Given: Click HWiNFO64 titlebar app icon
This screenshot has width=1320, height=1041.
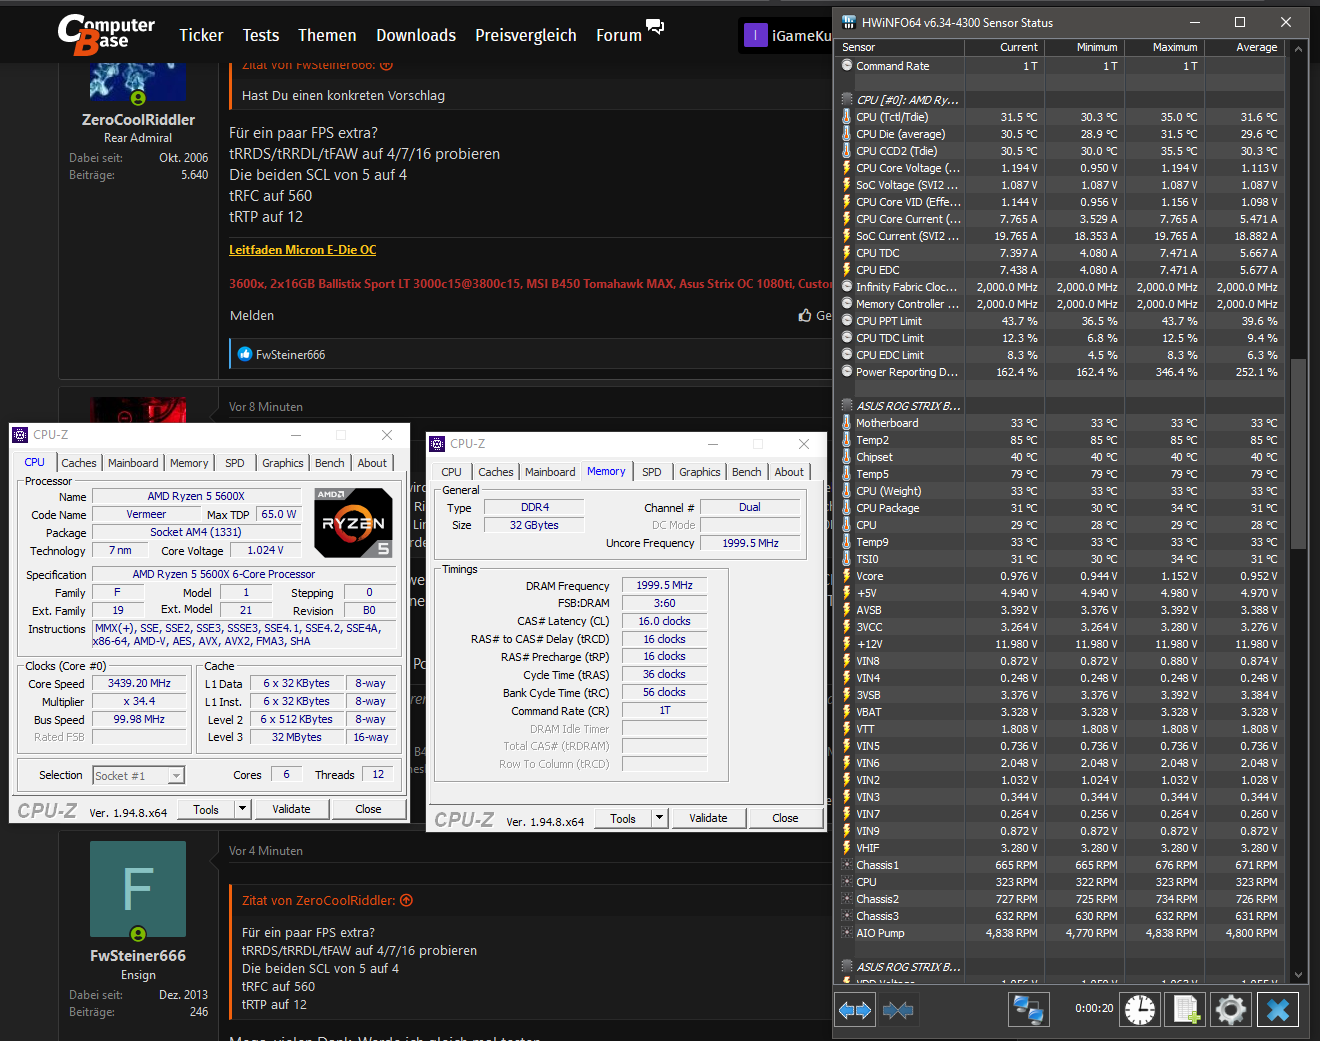Looking at the screenshot, I should click(849, 22).
